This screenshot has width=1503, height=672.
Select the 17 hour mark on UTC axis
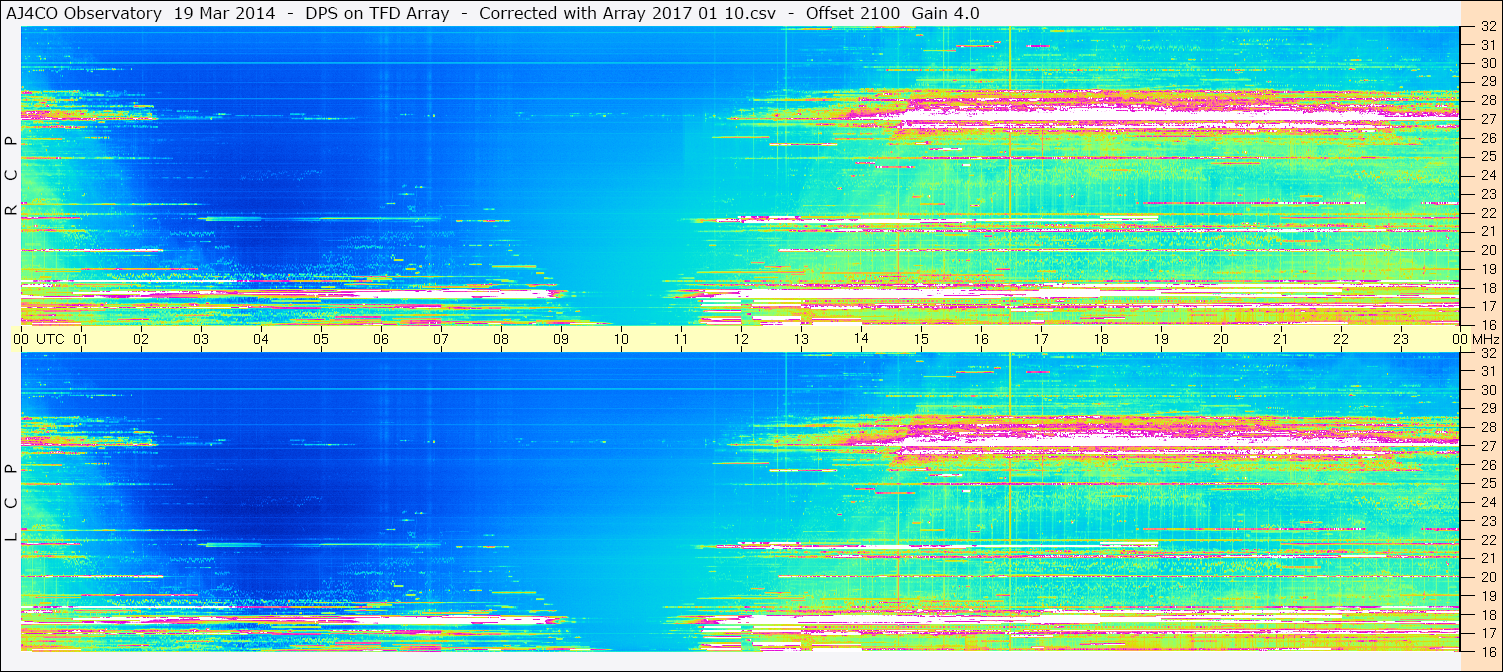tap(1041, 339)
